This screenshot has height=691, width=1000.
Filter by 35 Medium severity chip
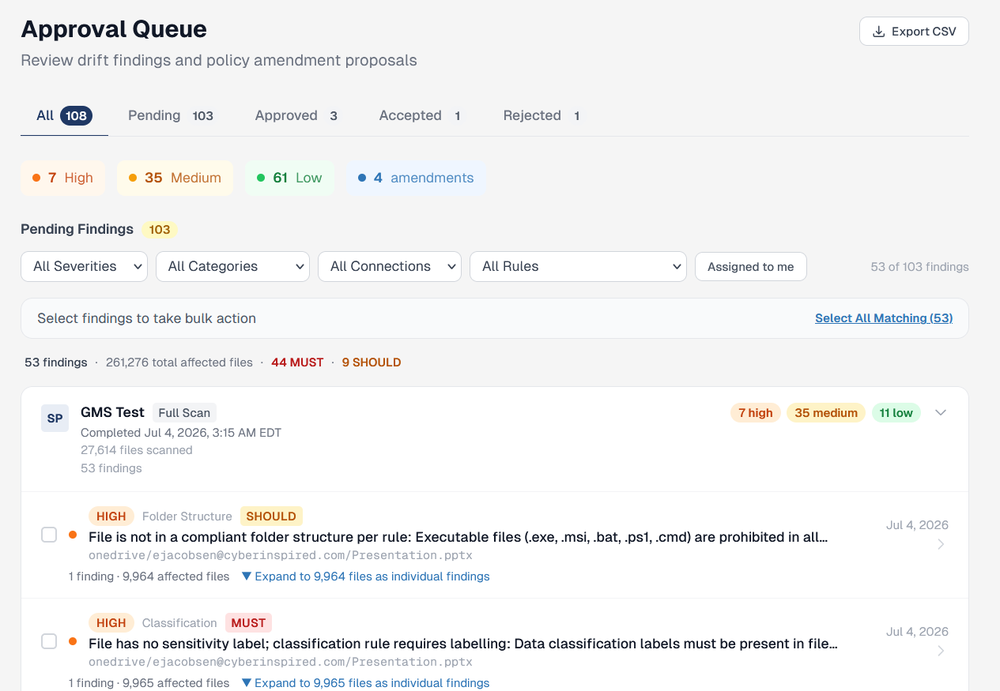(175, 177)
